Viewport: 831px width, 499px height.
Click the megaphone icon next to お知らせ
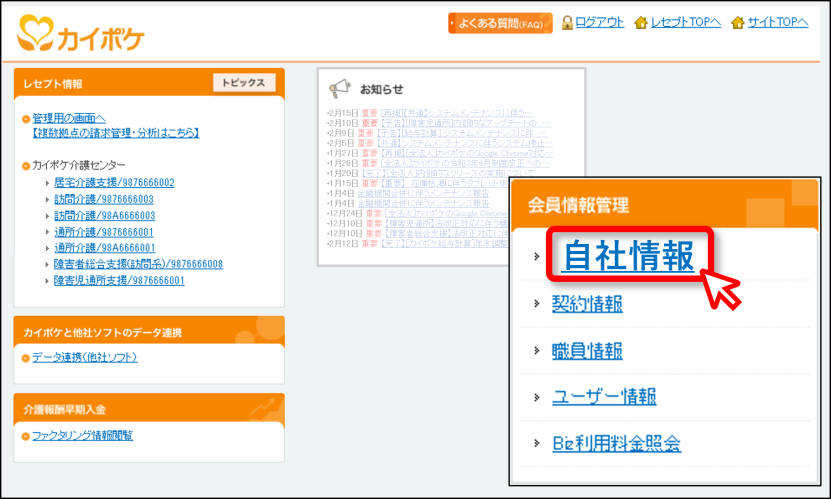(x=339, y=88)
